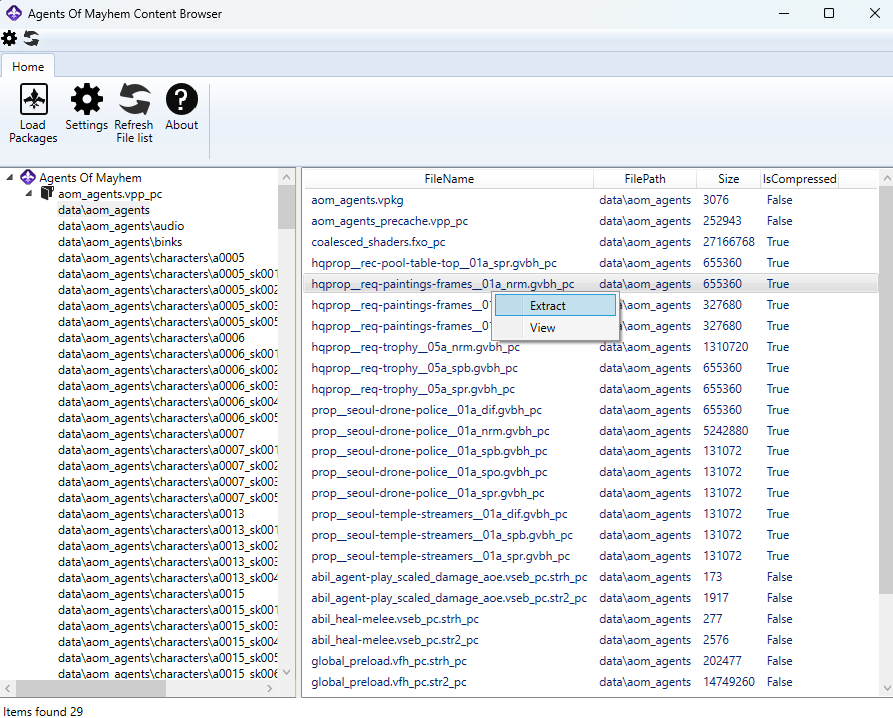The width and height of the screenshot is (893, 718).
Task: Select abil_agent-play_scaled_damage_aoe.vseb_pc.strh_pc file
Action: (x=591, y=577)
